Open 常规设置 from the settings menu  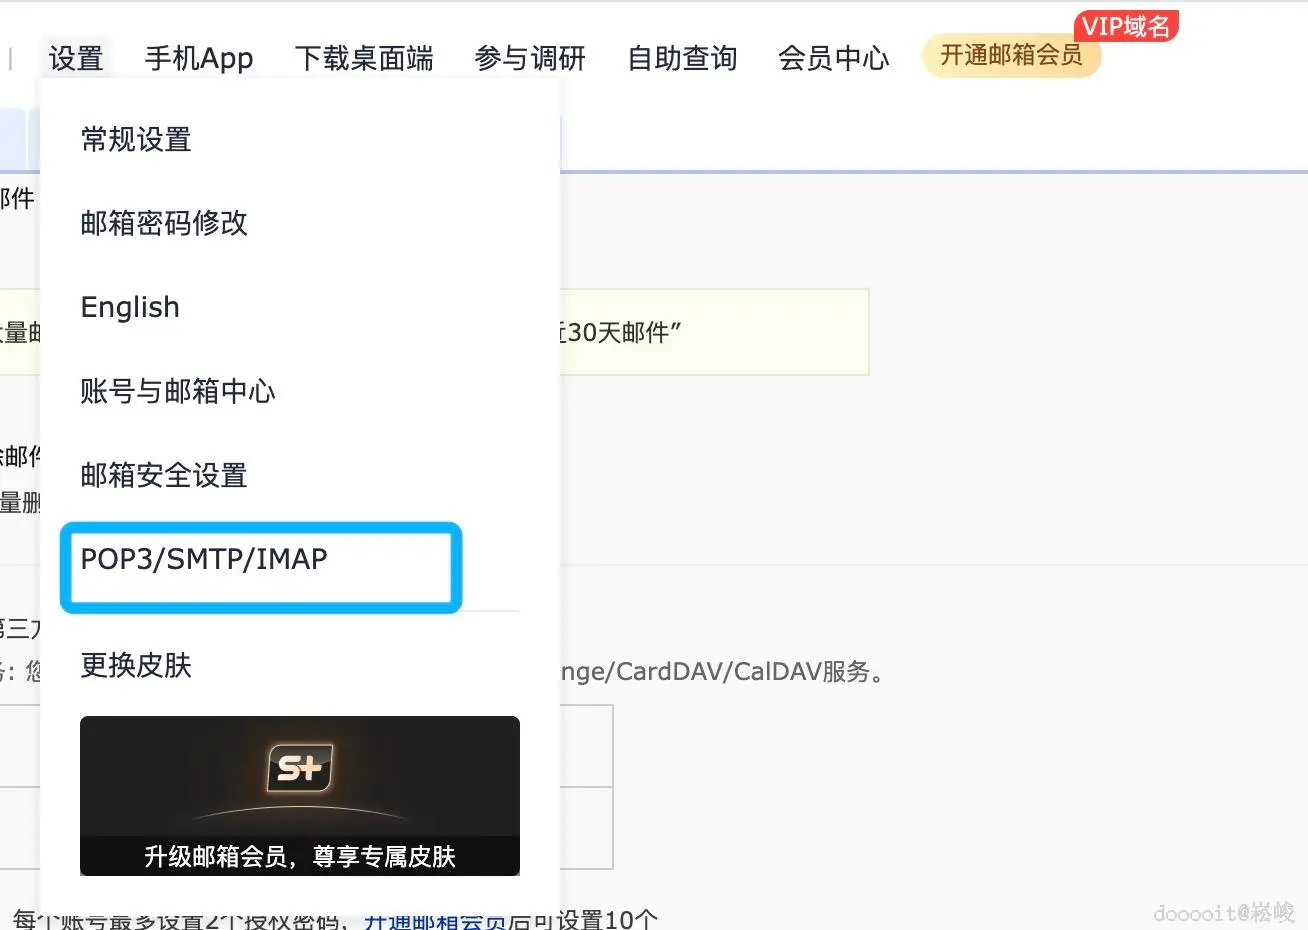point(134,140)
